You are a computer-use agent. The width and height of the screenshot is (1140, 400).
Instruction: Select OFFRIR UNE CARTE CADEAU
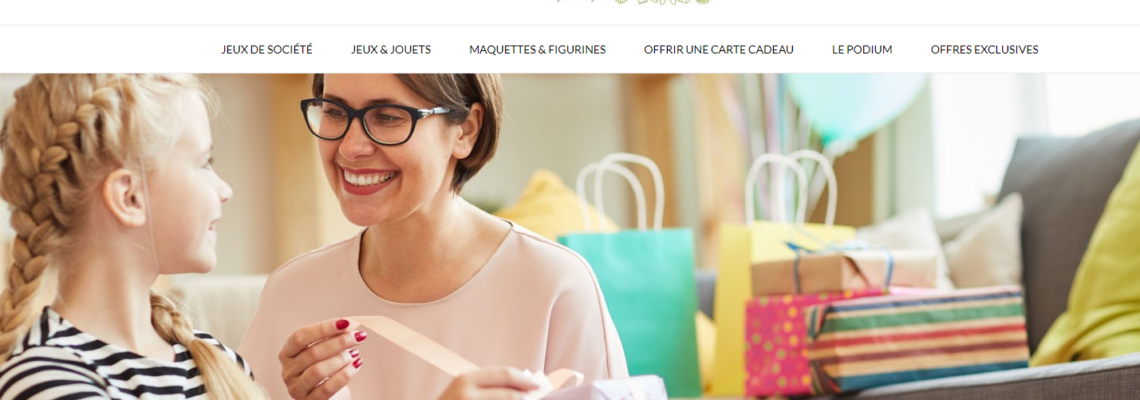click(718, 49)
